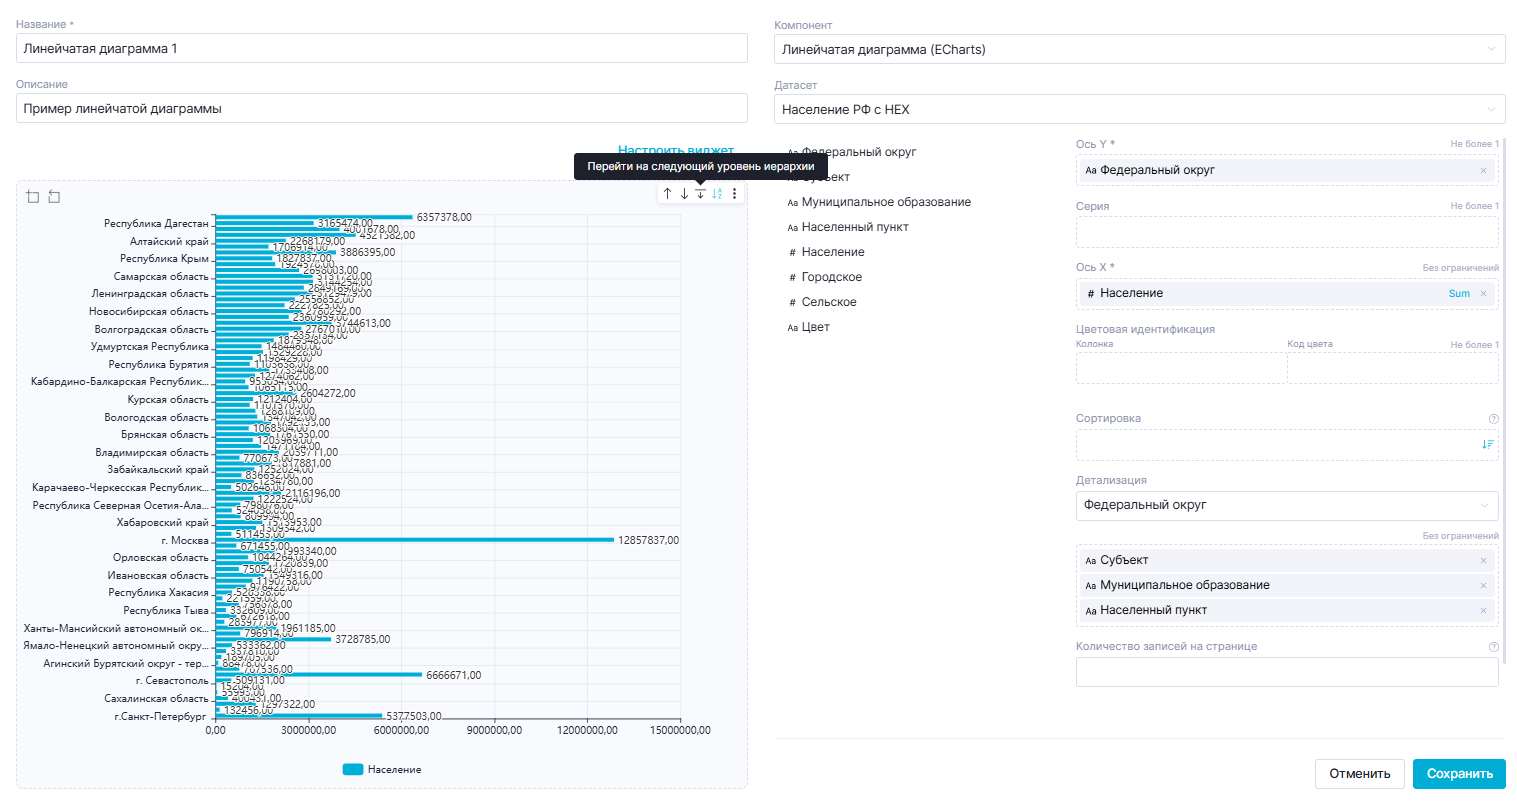Open the Компонент dropdown

1139,49
